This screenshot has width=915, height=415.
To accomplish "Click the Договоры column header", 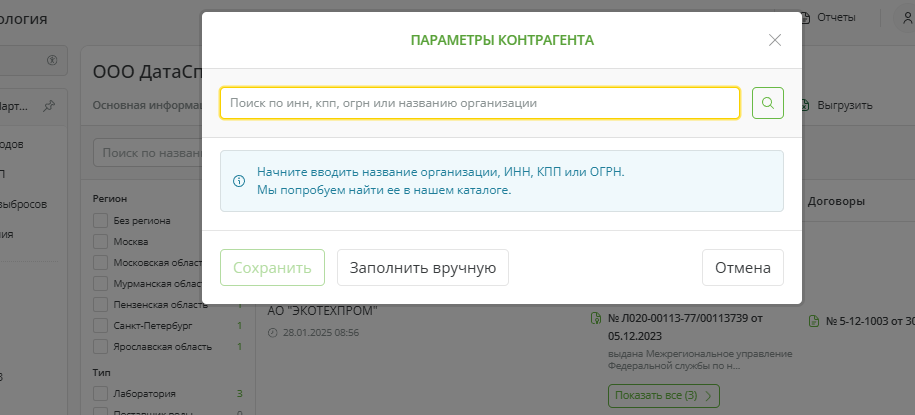I will (836, 201).
